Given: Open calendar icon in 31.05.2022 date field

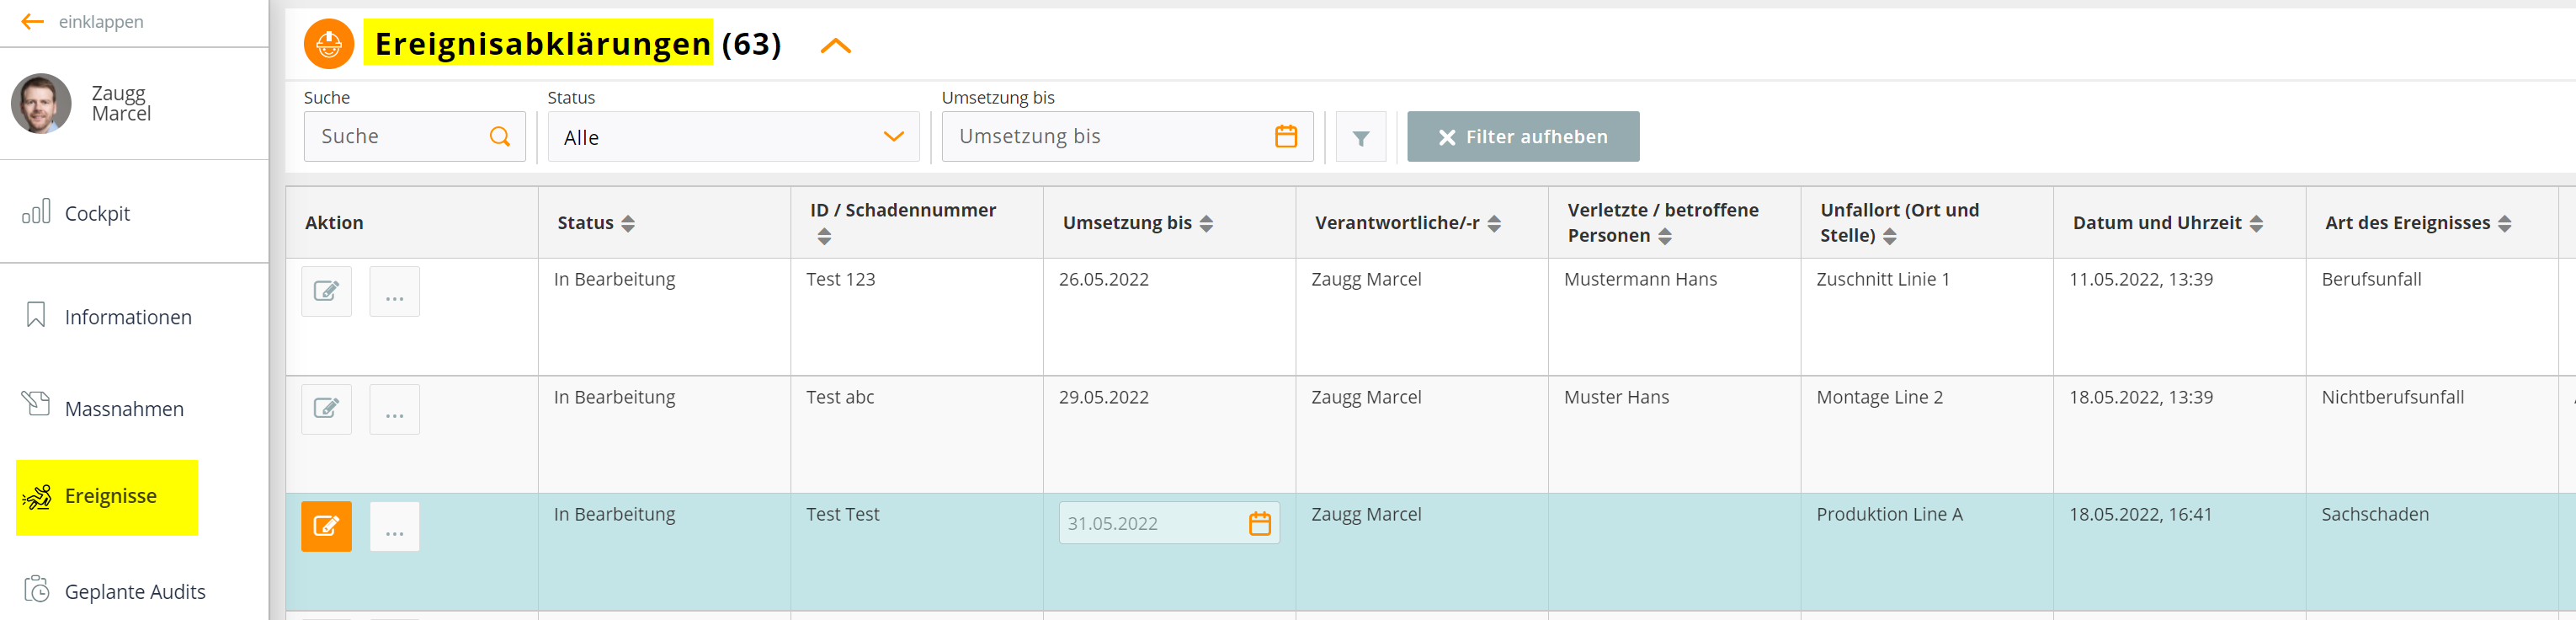Looking at the screenshot, I should point(1259,523).
